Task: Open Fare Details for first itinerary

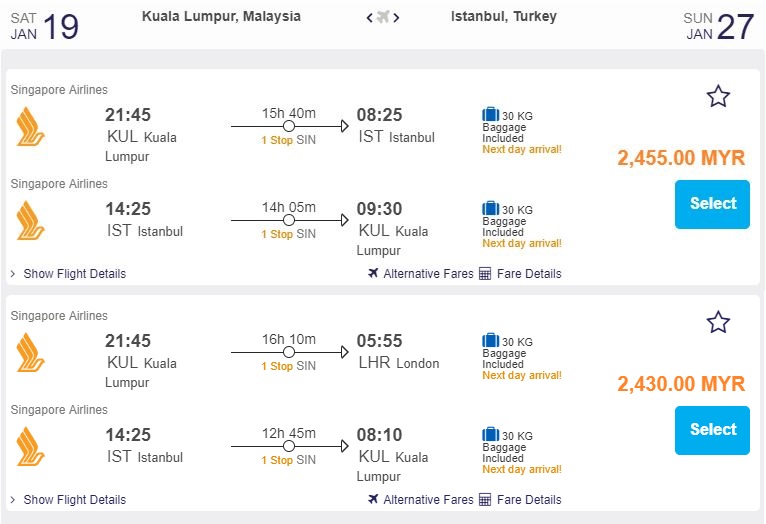Action: point(529,274)
